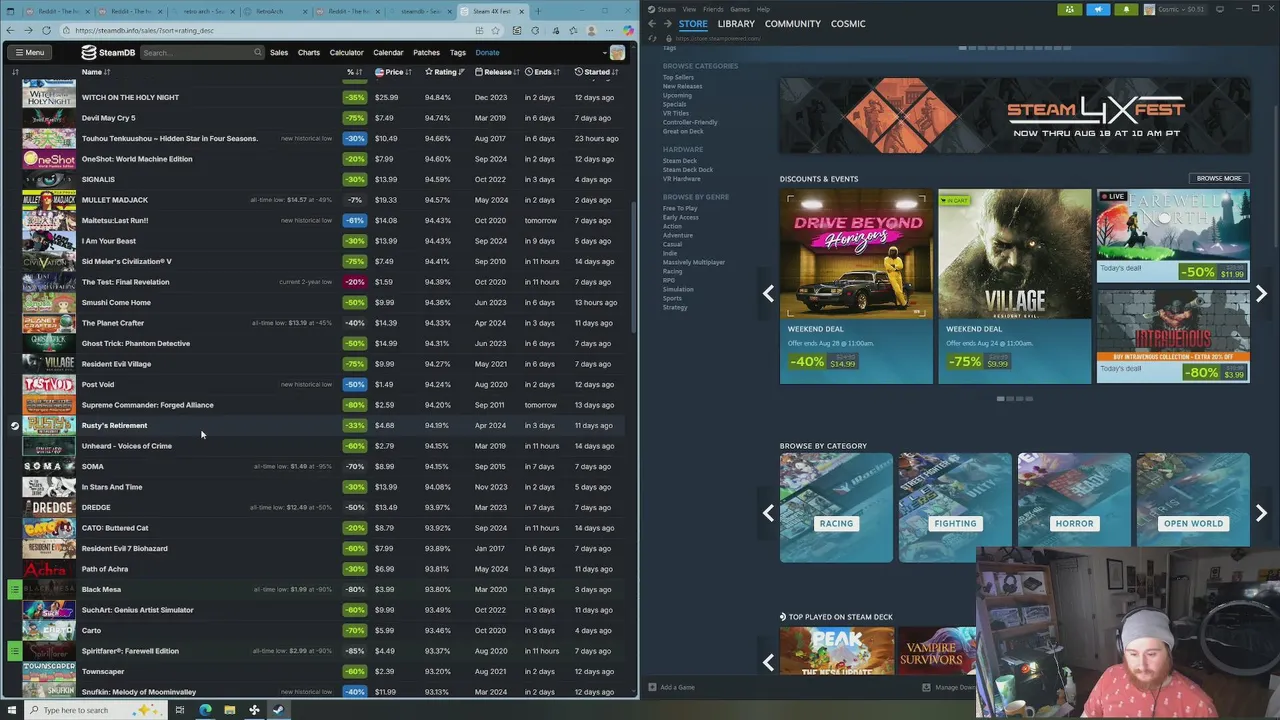Open File Explorer from the taskbar
Screen dimensions: 1280x720
tap(229, 710)
